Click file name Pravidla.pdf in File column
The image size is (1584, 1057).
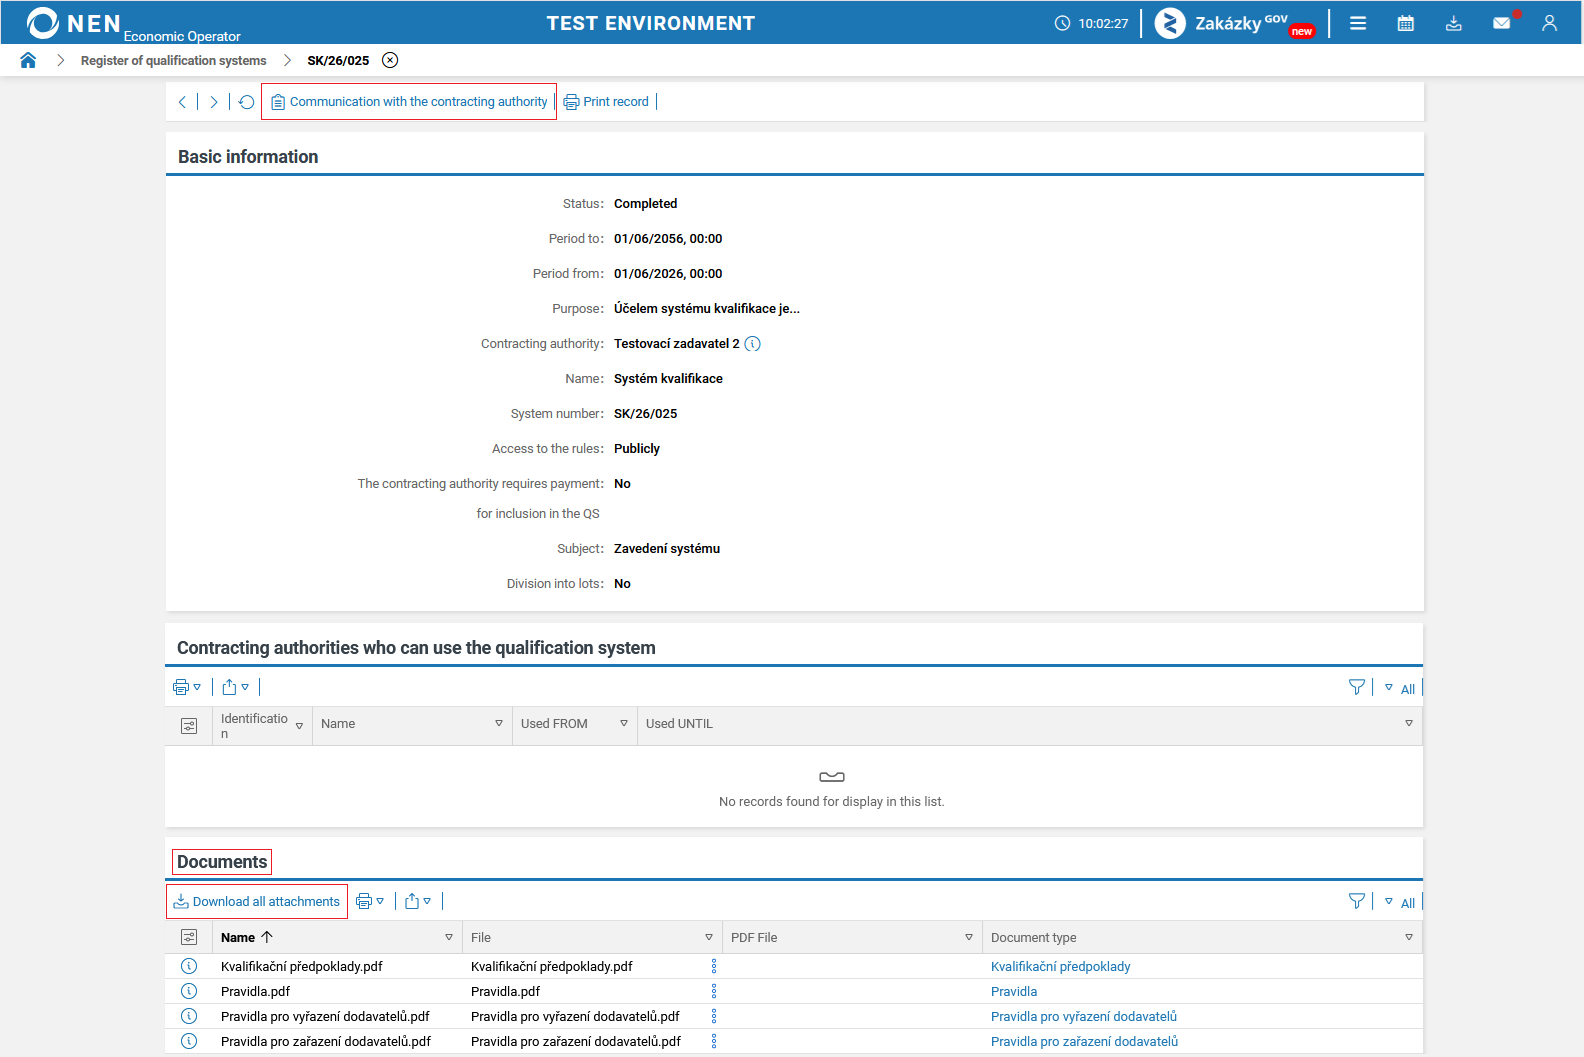(x=505, y=992)
